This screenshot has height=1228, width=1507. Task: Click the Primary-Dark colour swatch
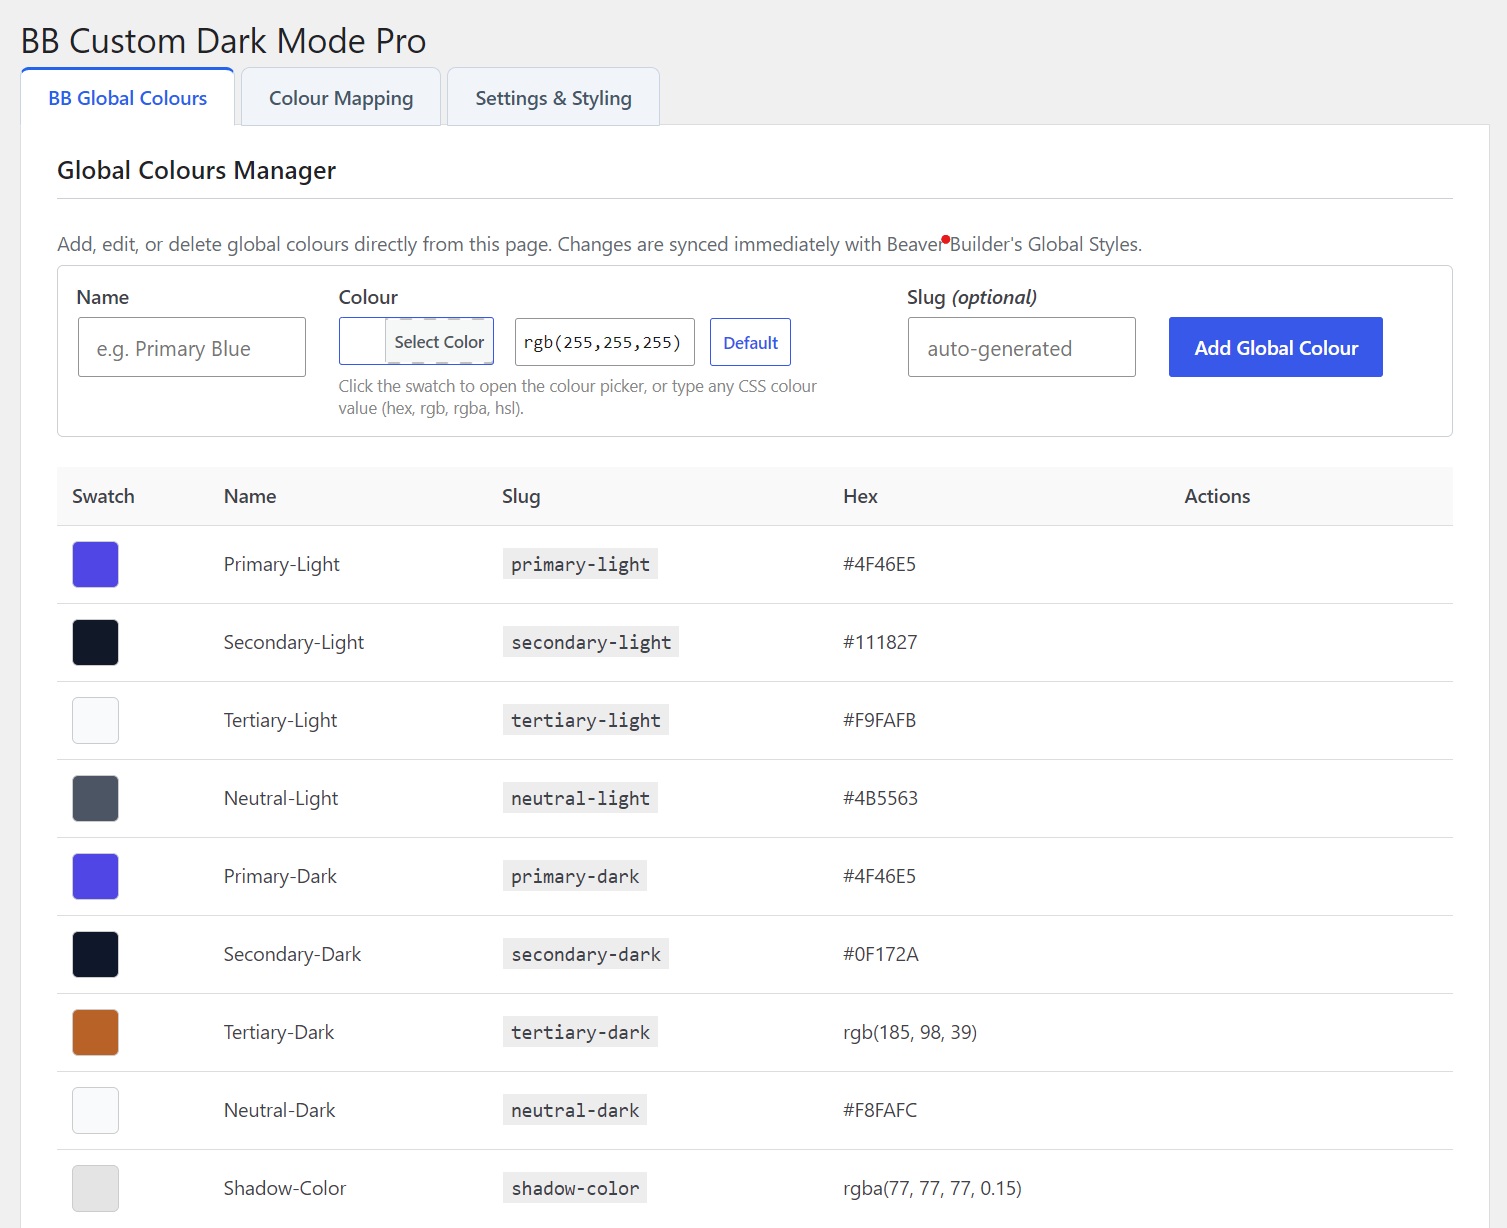coord(95,876)
